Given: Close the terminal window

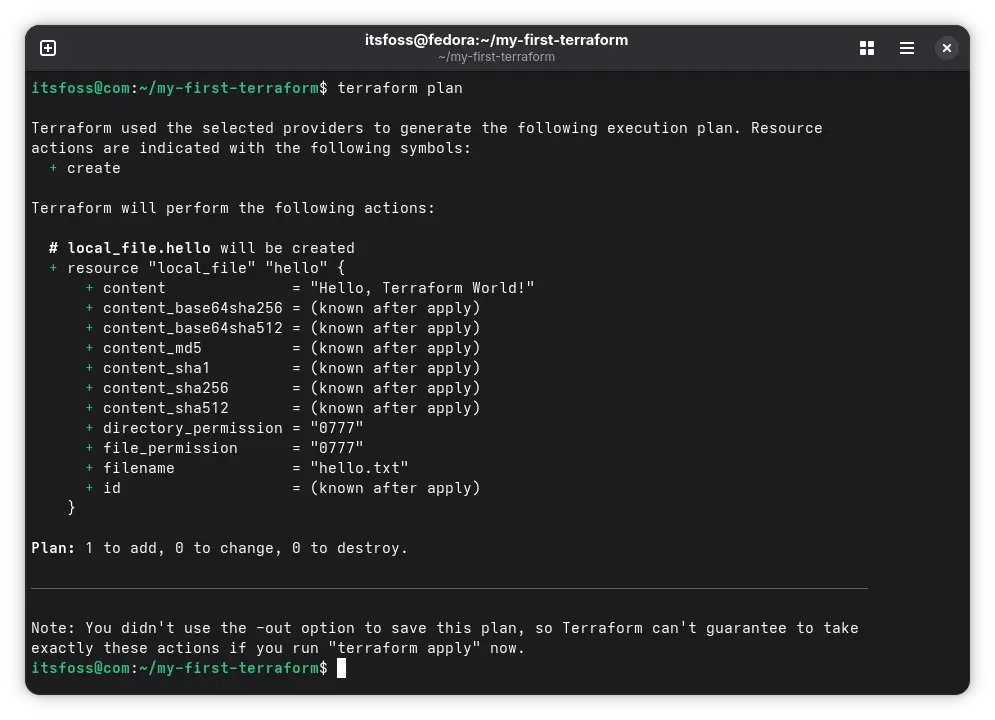Looking at the screenshot, I should (x=946, y=47).
